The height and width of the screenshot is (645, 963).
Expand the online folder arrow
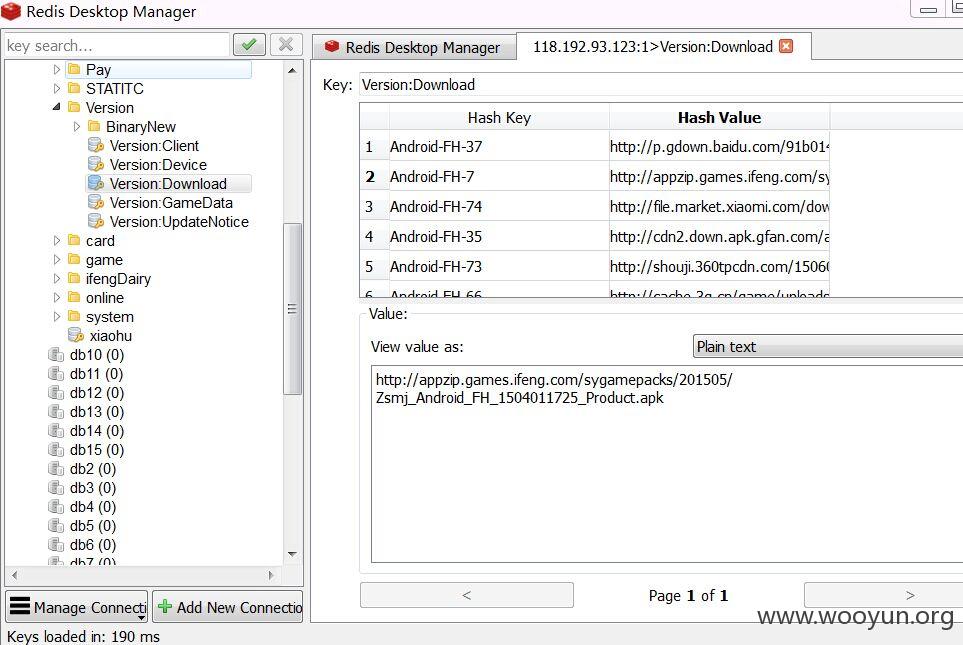coord(57,297)
